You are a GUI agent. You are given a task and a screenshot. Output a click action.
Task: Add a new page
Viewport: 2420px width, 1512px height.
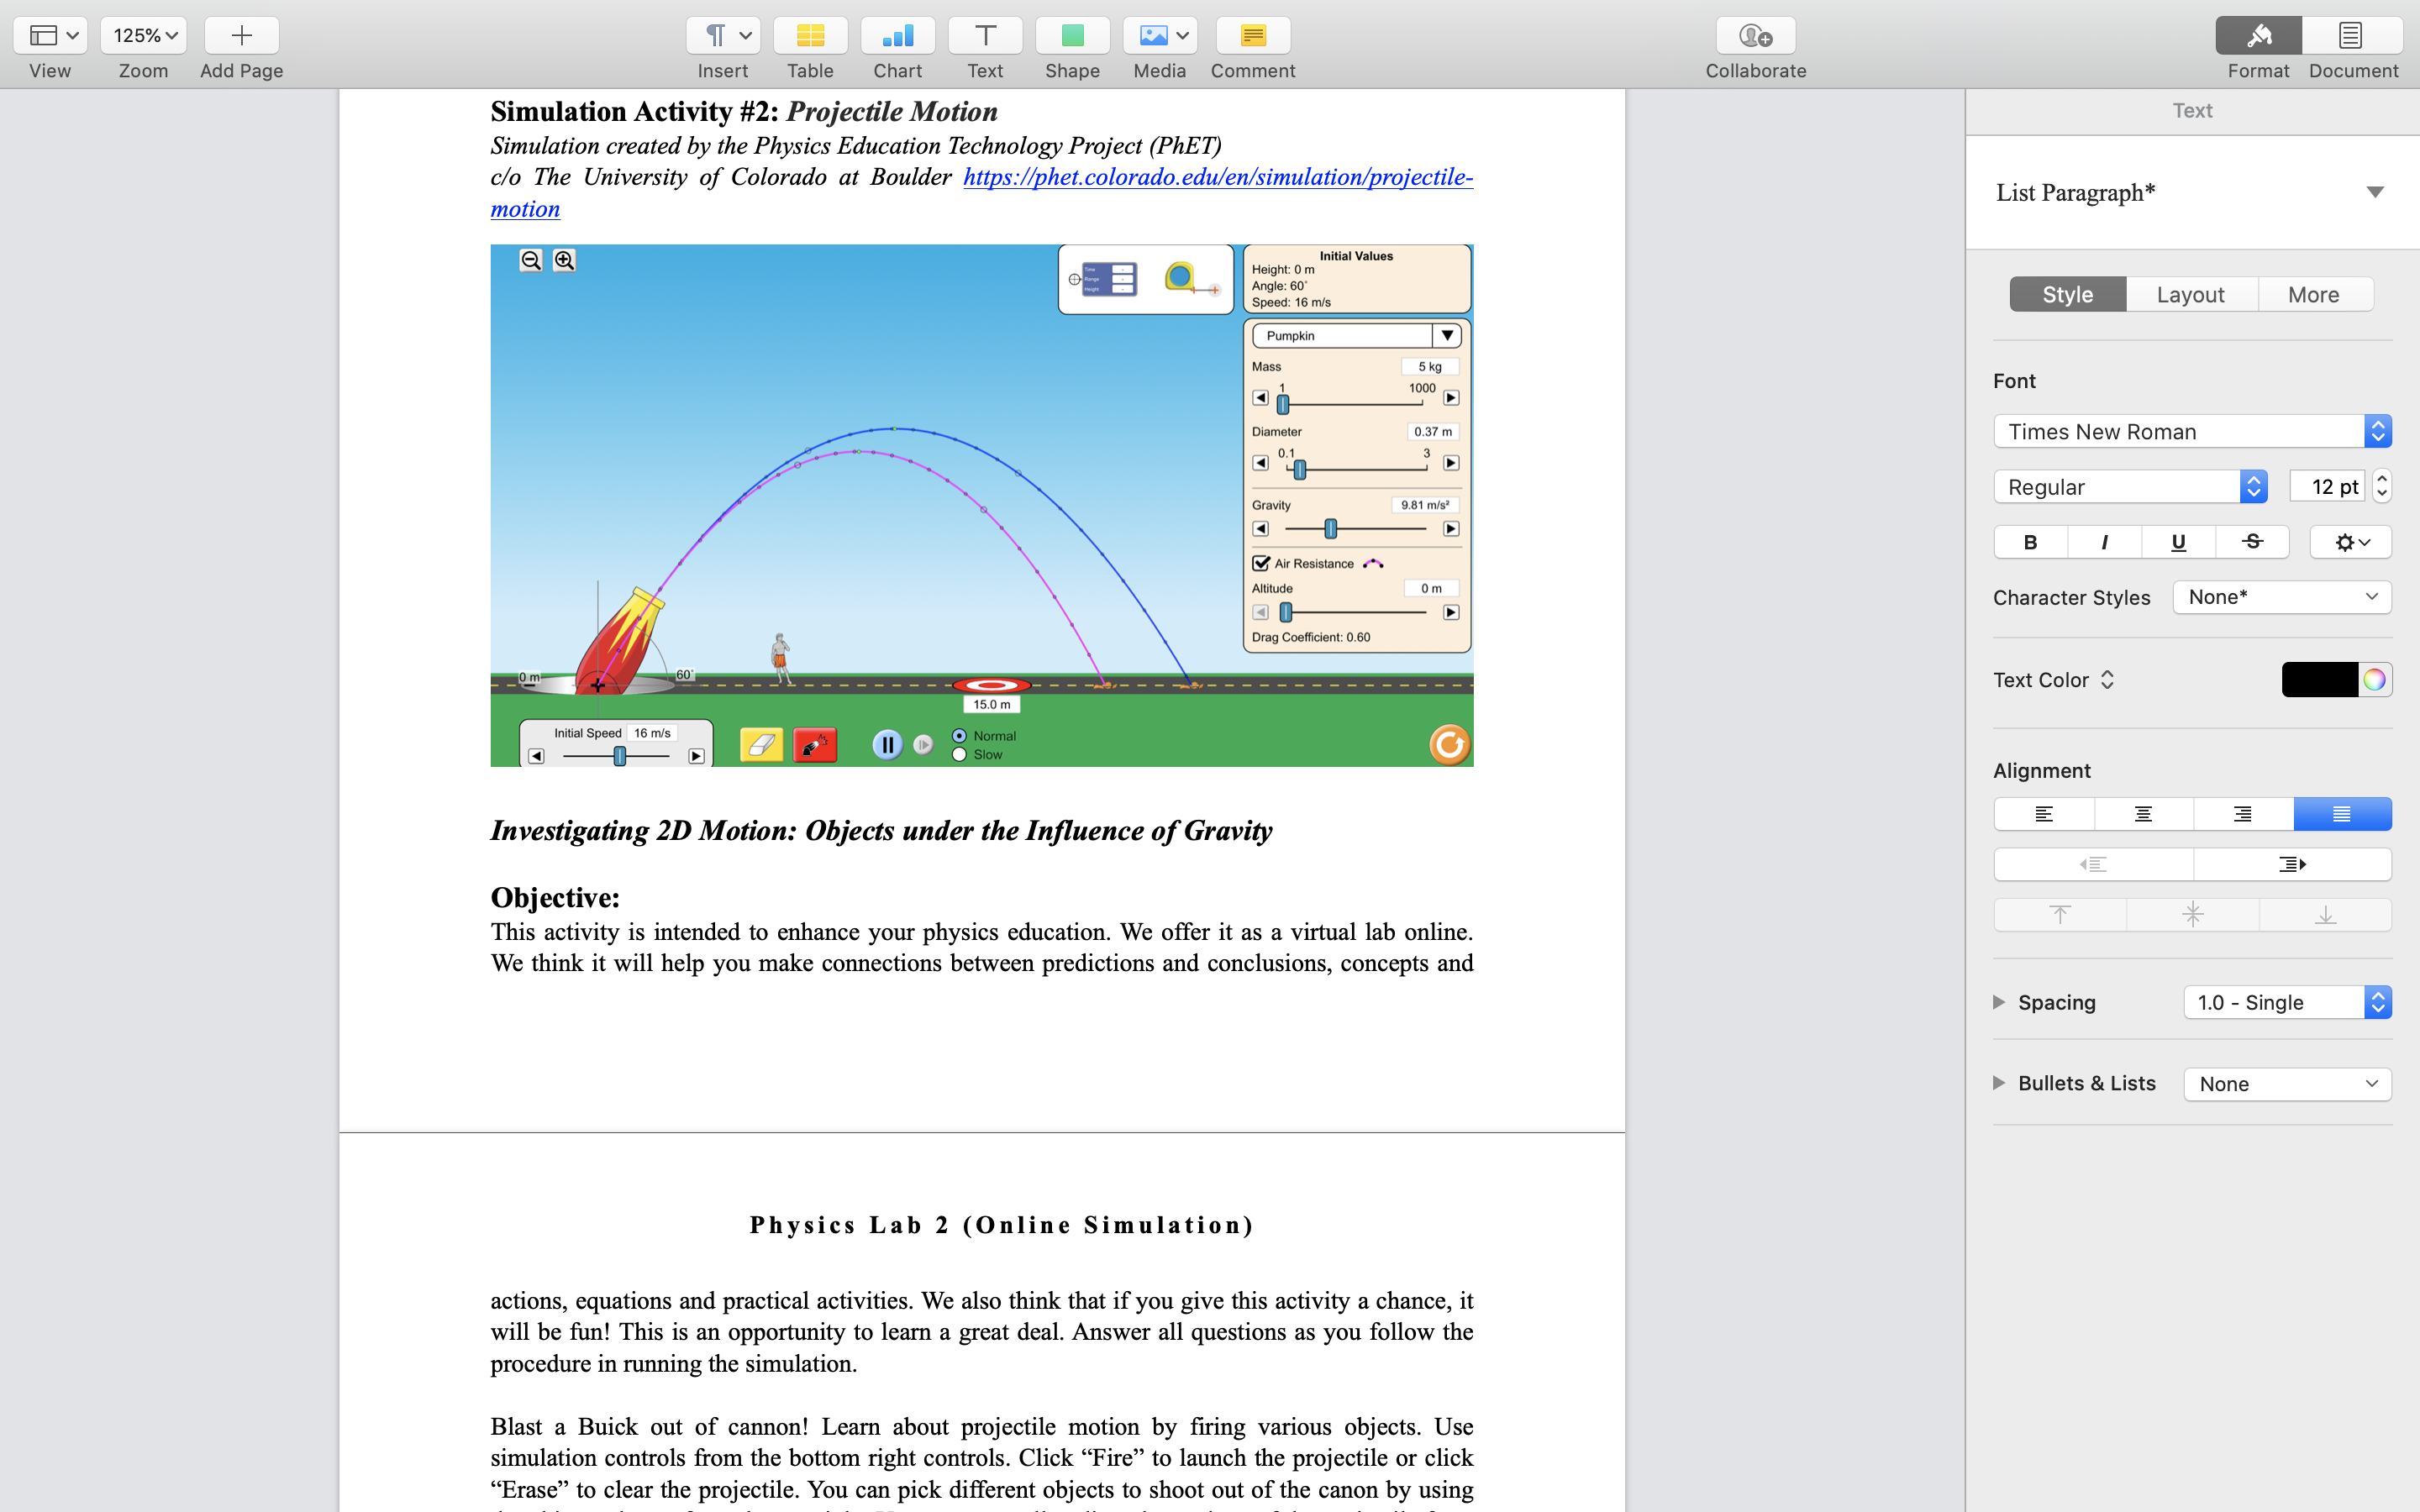pos(240,35)
